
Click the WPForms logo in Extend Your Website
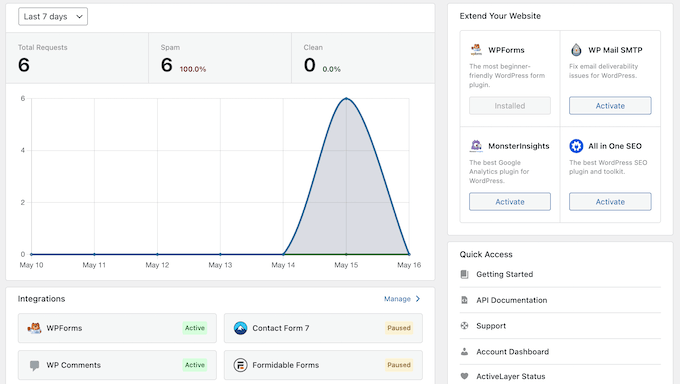pyautogui.click(x=476, y=49)
